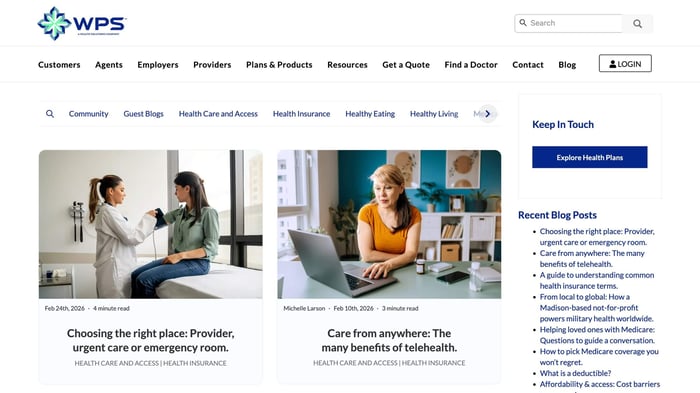700x393 pixels.
Task: Open 'Affordability & access: Cost barriers' post
Action: point(600,384)
